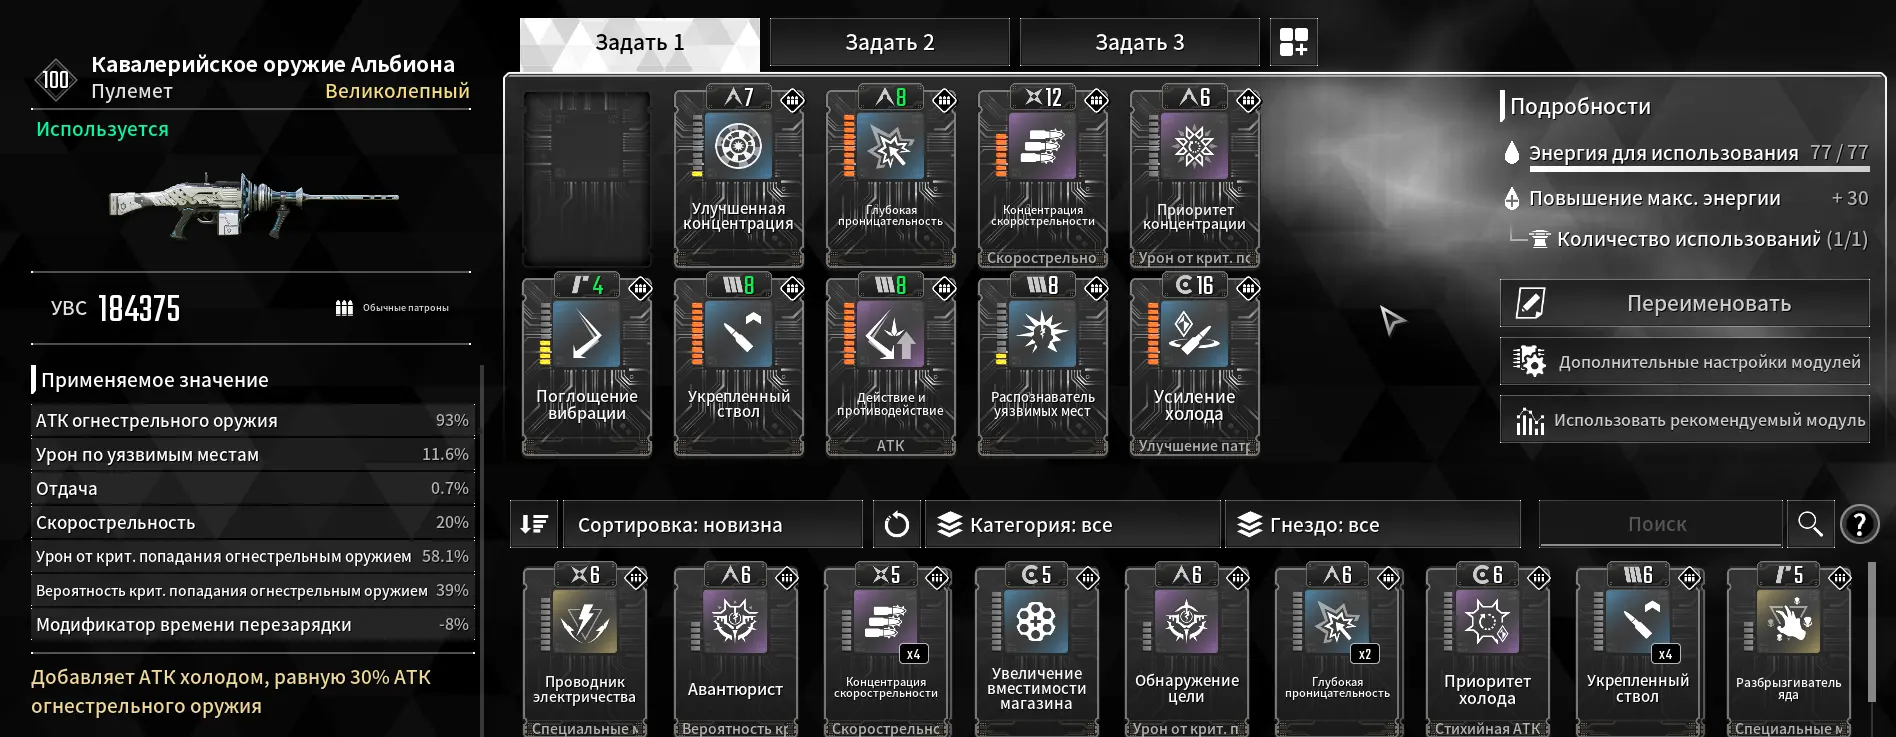Screen dimensions: 1896x737
Task: Click the Переименовать button
Action: coord(1685,303)
